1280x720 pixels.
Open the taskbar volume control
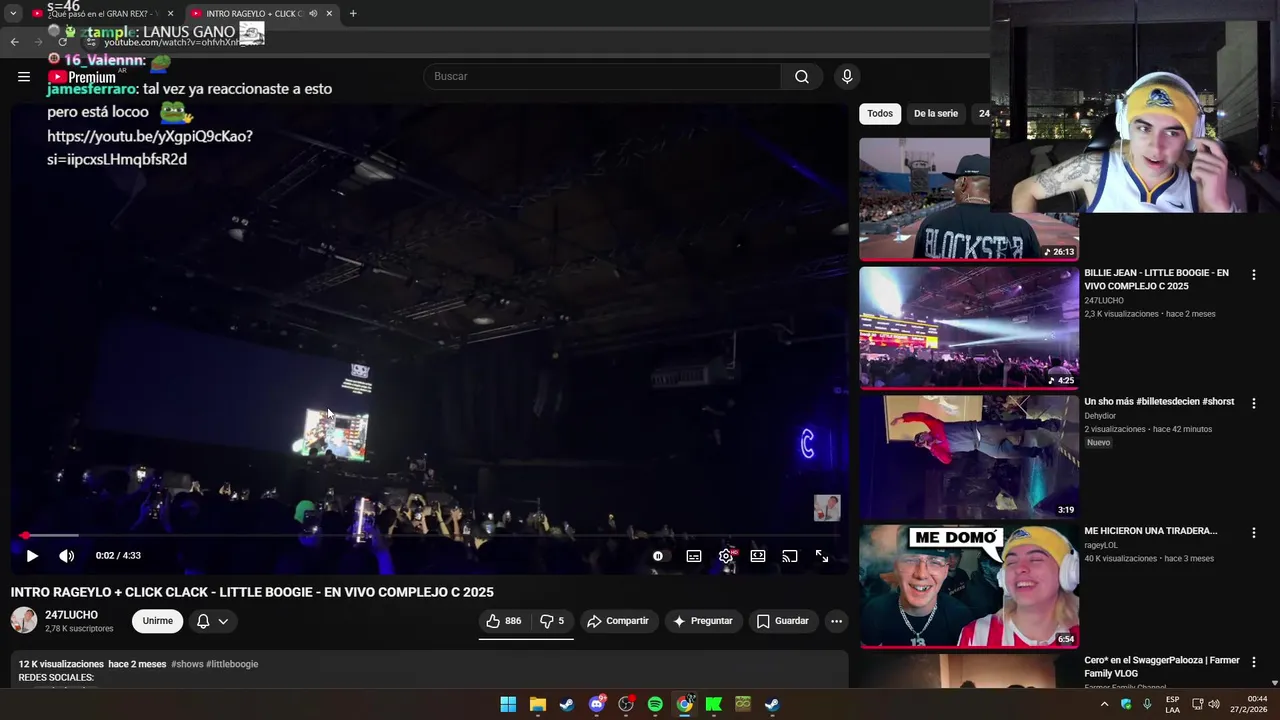click(1214, 704)
